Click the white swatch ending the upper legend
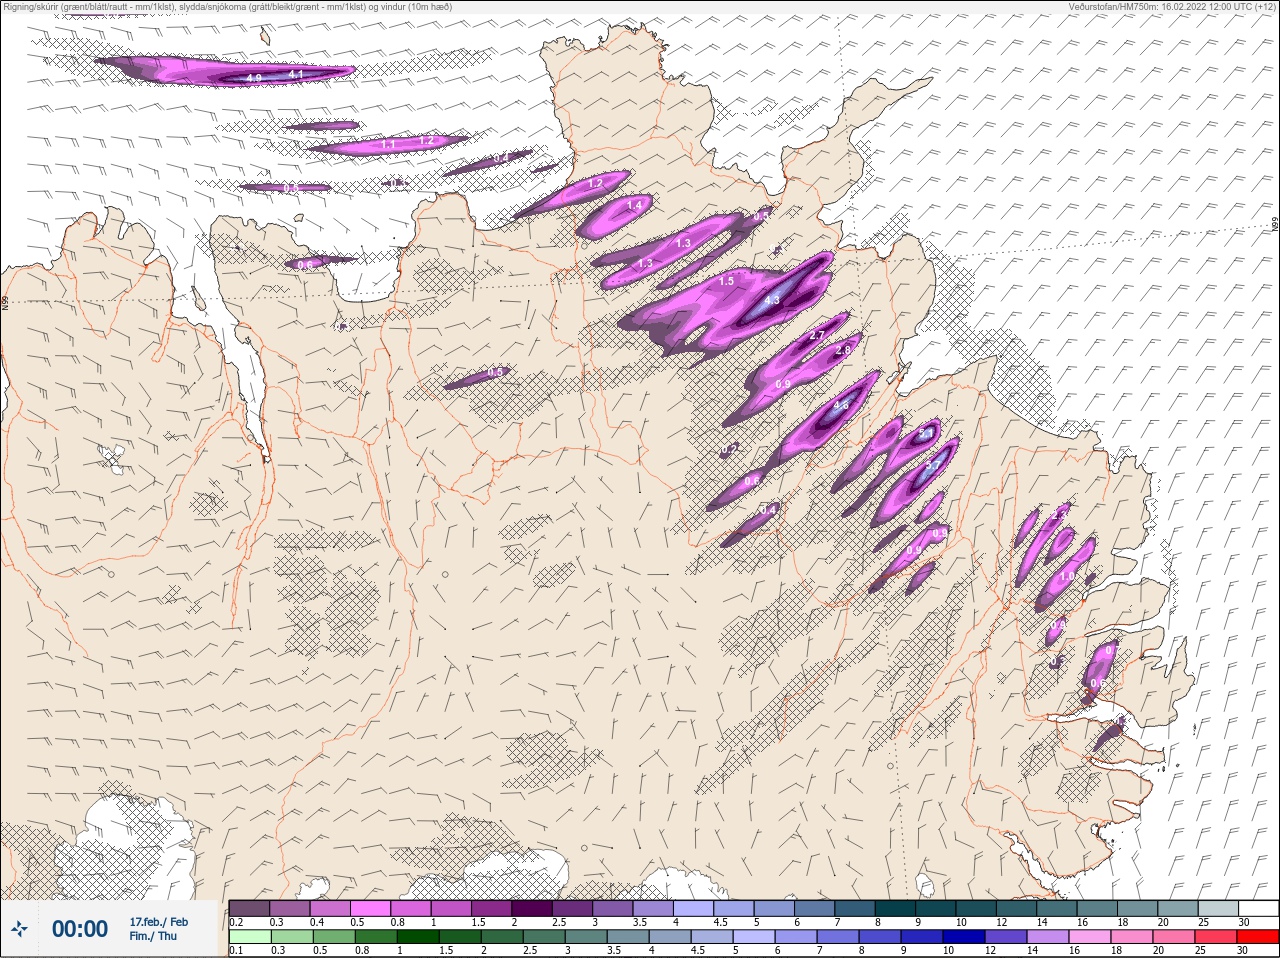 click(x=1258, y=908)
